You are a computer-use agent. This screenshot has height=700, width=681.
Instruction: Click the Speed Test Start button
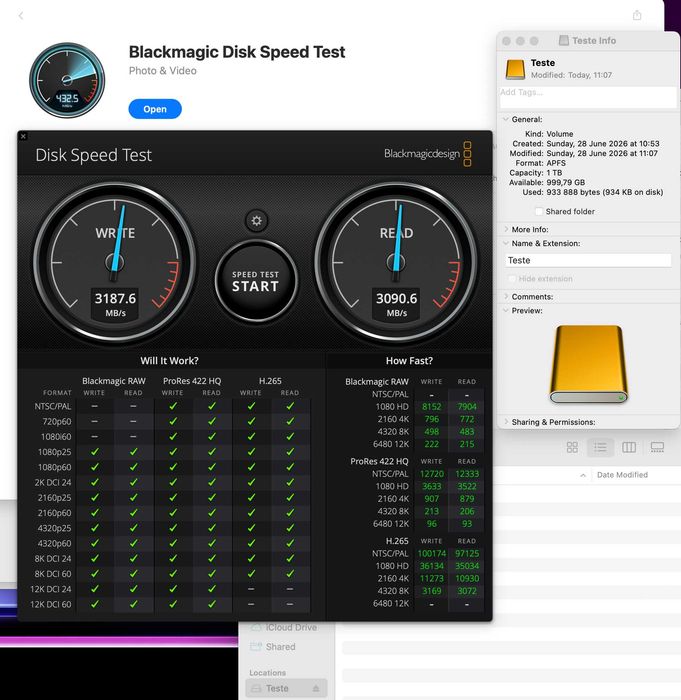click(x=256, y=281)
